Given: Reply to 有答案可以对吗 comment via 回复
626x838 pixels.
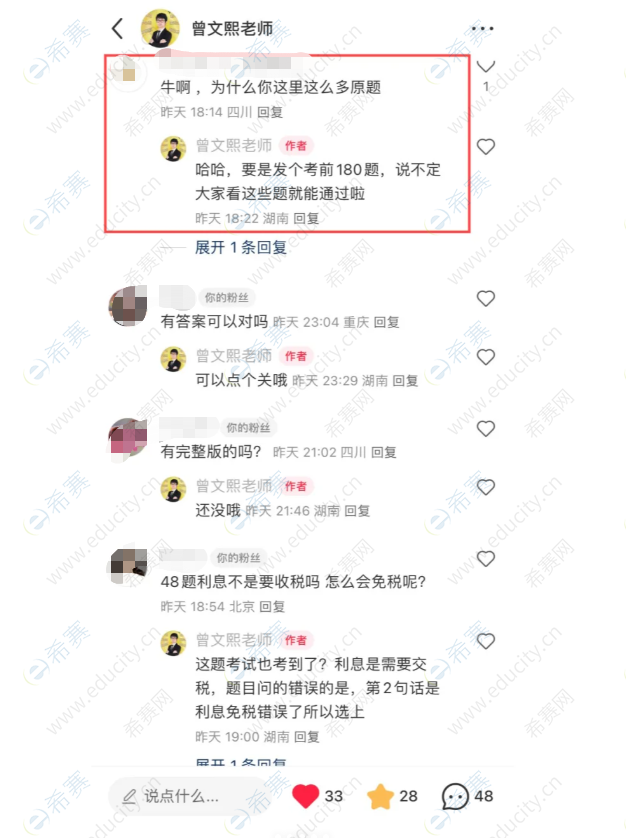Looking at the screenshot, I should coord(387,322).
